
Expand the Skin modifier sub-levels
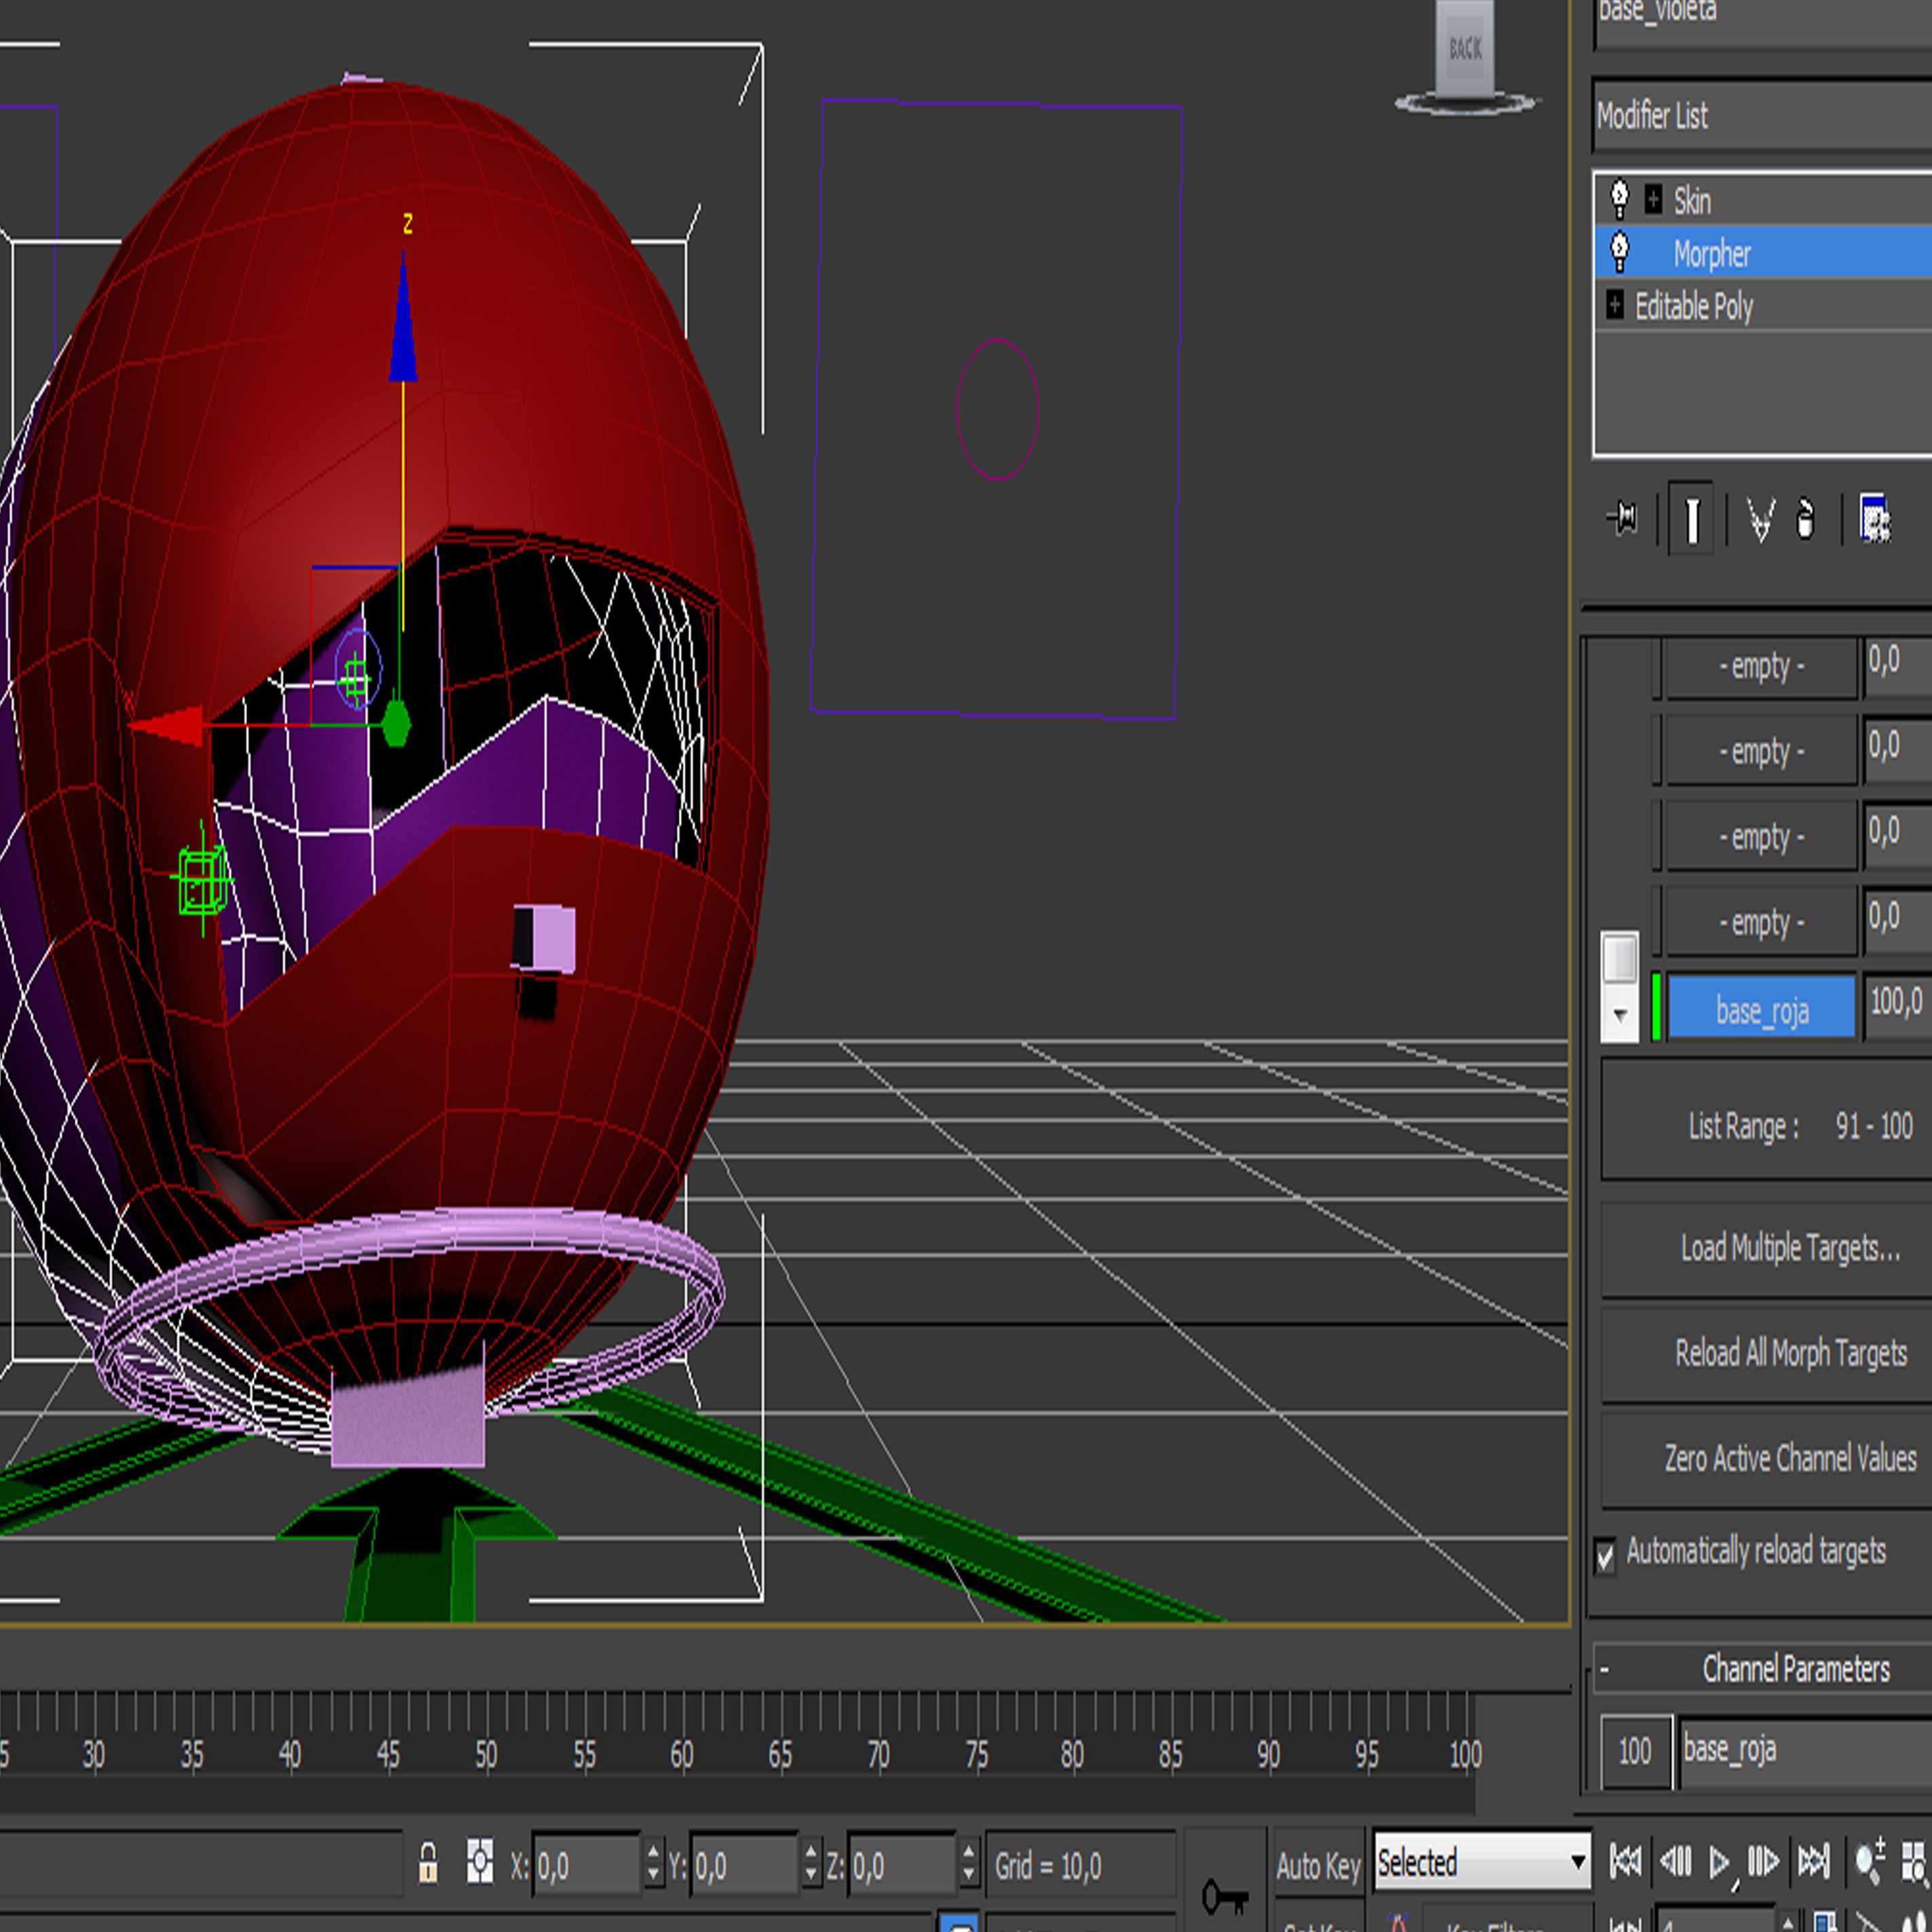pyautogui.click(x=1654, y=199)
